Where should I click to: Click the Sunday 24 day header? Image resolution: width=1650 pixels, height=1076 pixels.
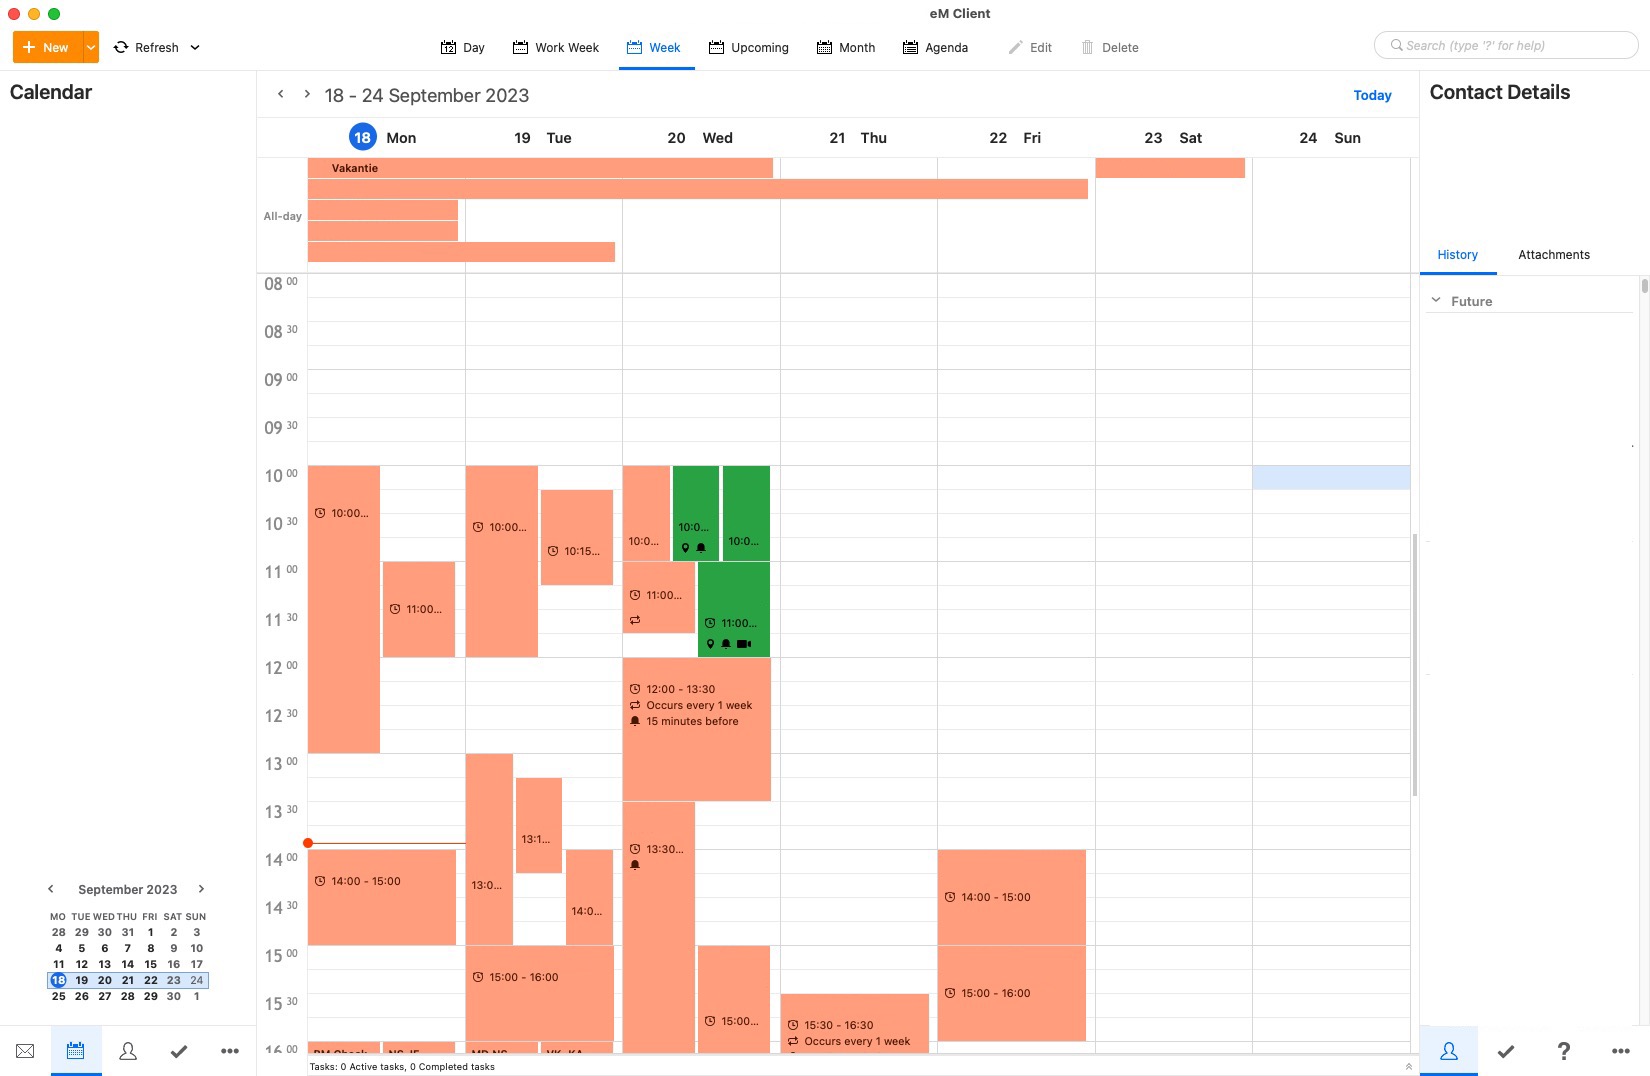(1331, 138)
